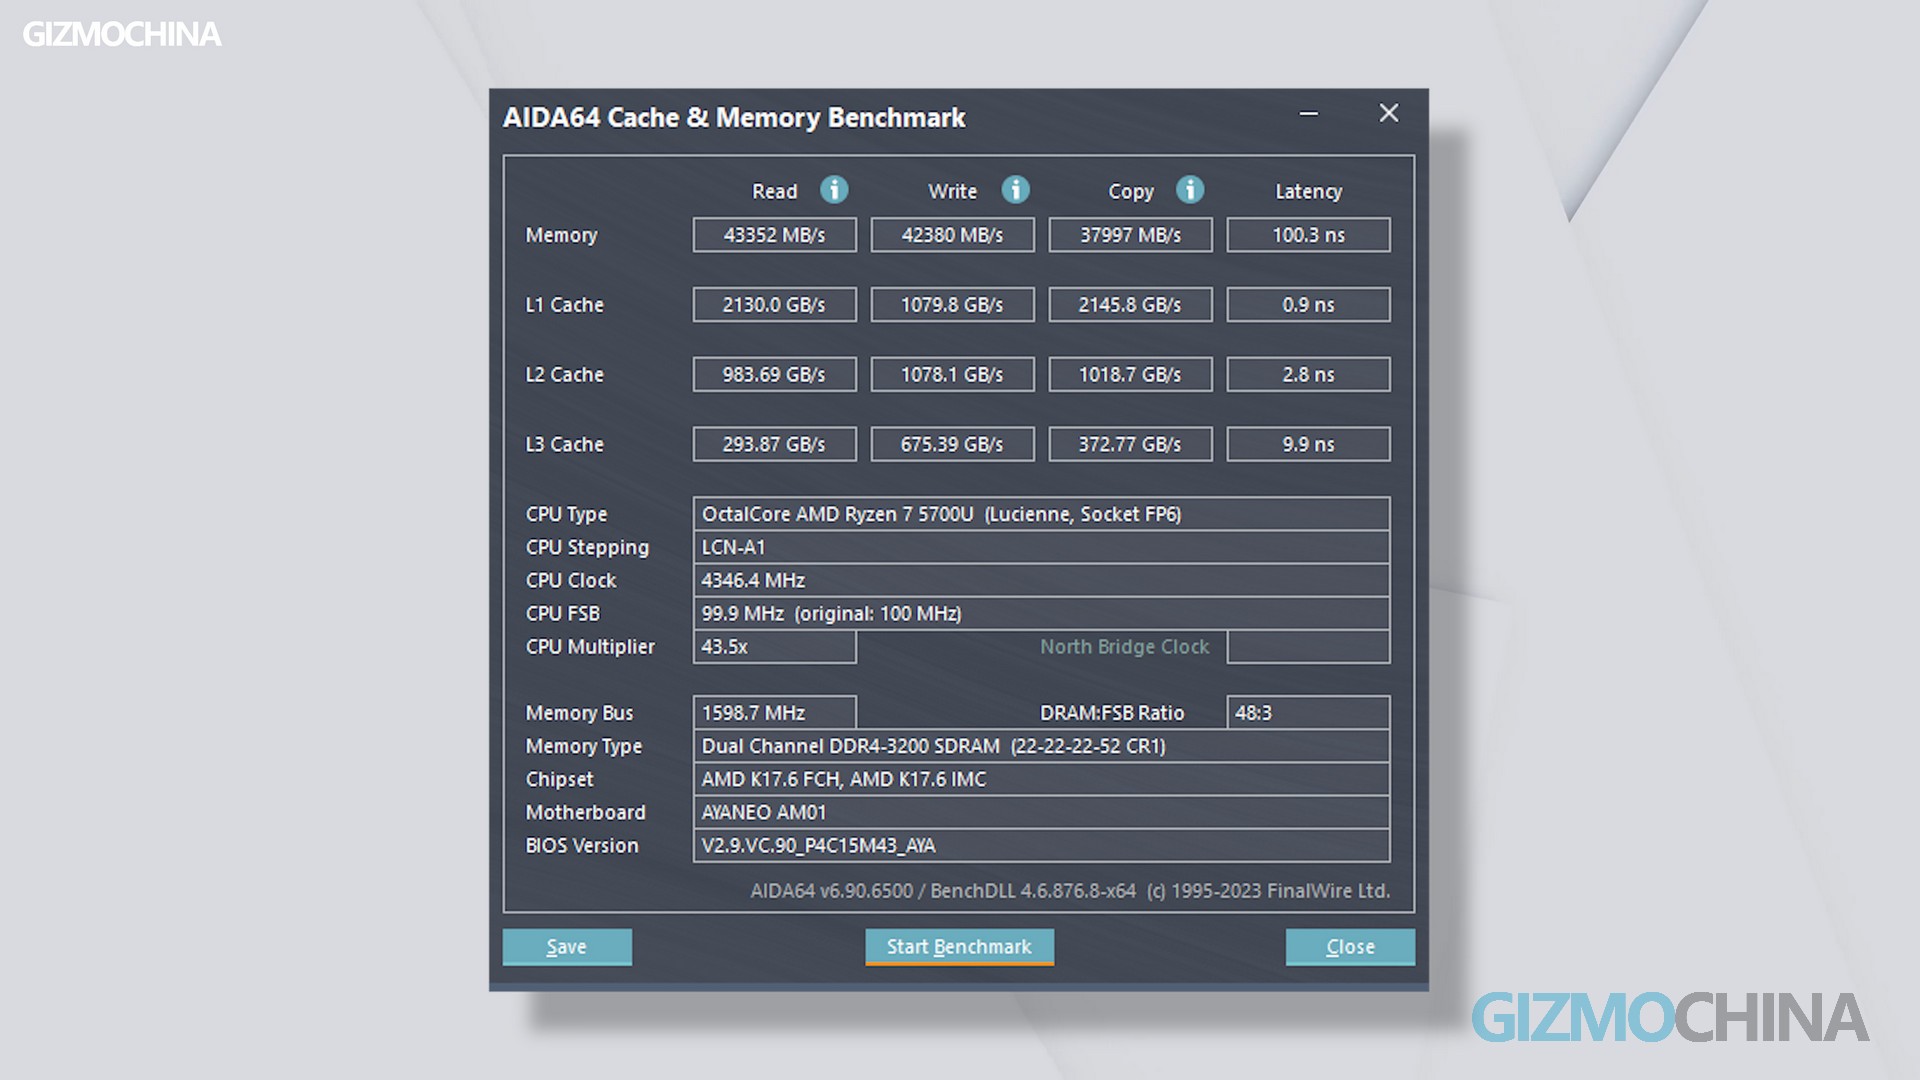This screenshot has width=1920, height=1080.
Task: Click the window title AIDA64 Cache & Memory Benchmark
Action: tap(734, 118)
